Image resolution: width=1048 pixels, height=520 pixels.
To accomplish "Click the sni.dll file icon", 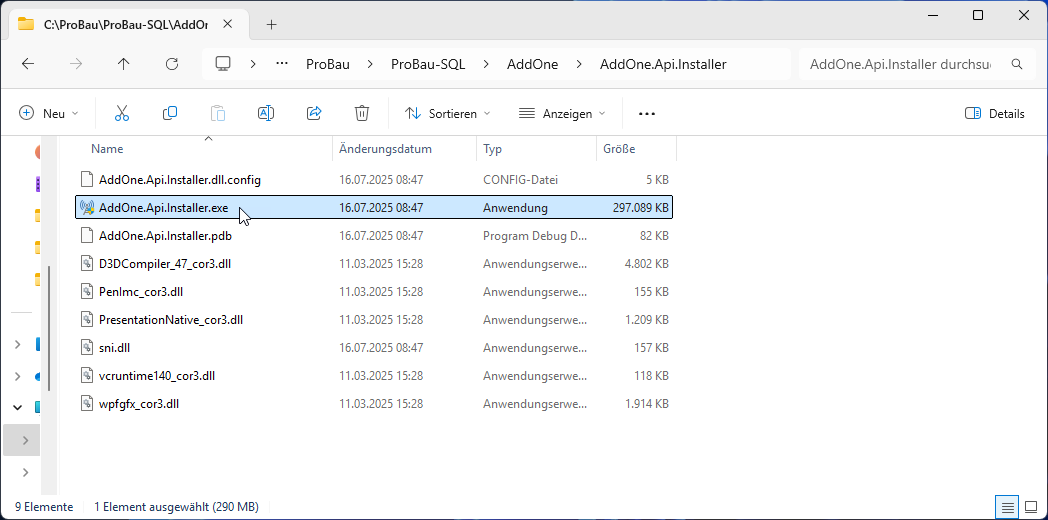I will pos(86,348).
